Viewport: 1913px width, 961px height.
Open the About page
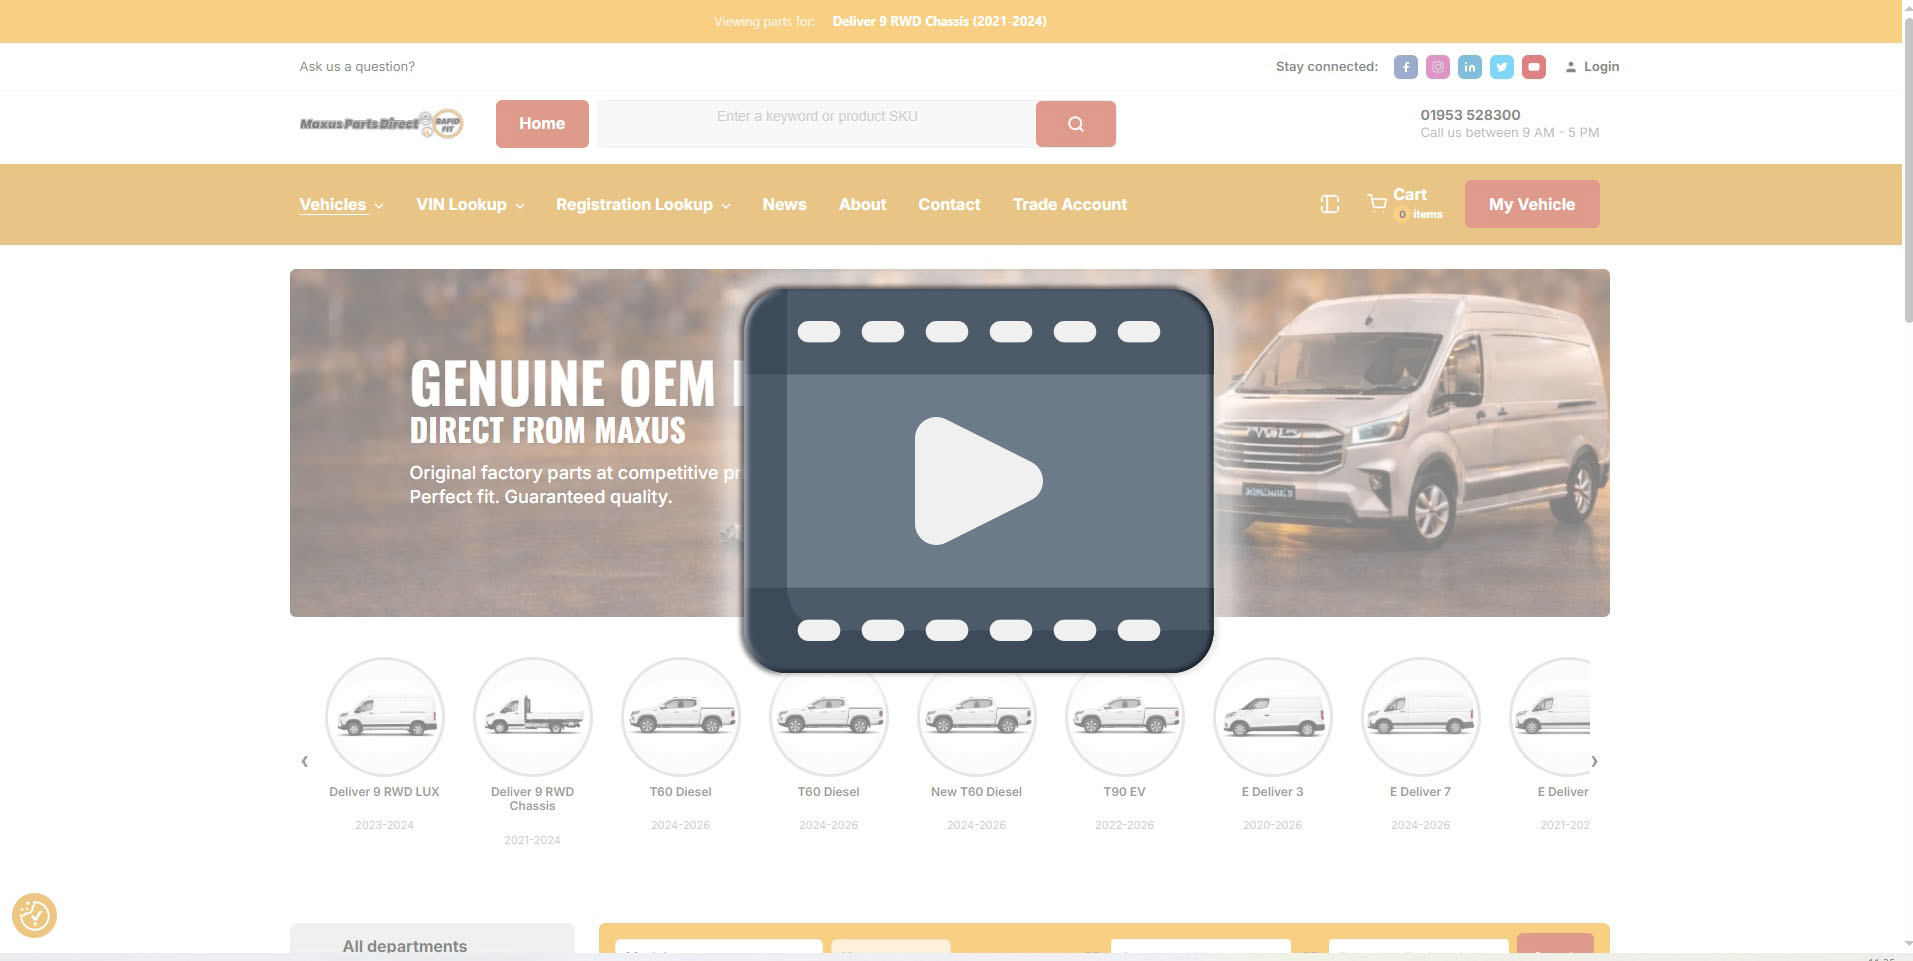(862, 204)
